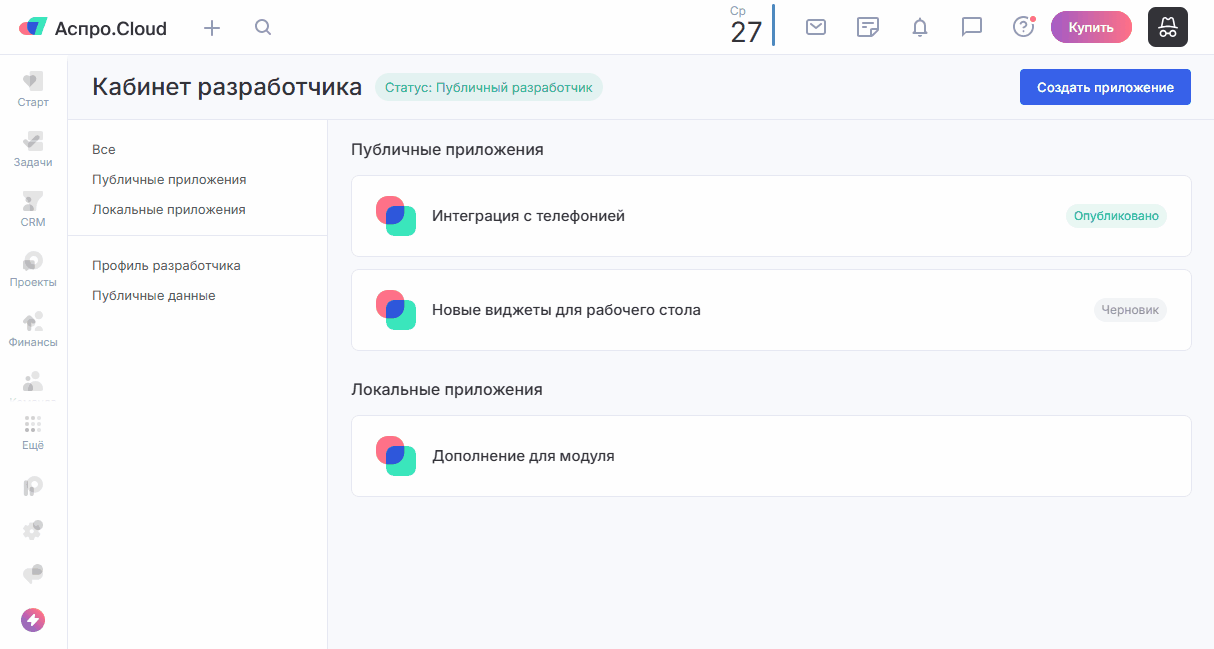Click icon of Новые виджеты для рабочего стола
Screen dimensions: 1214x649
click(396, 310)
